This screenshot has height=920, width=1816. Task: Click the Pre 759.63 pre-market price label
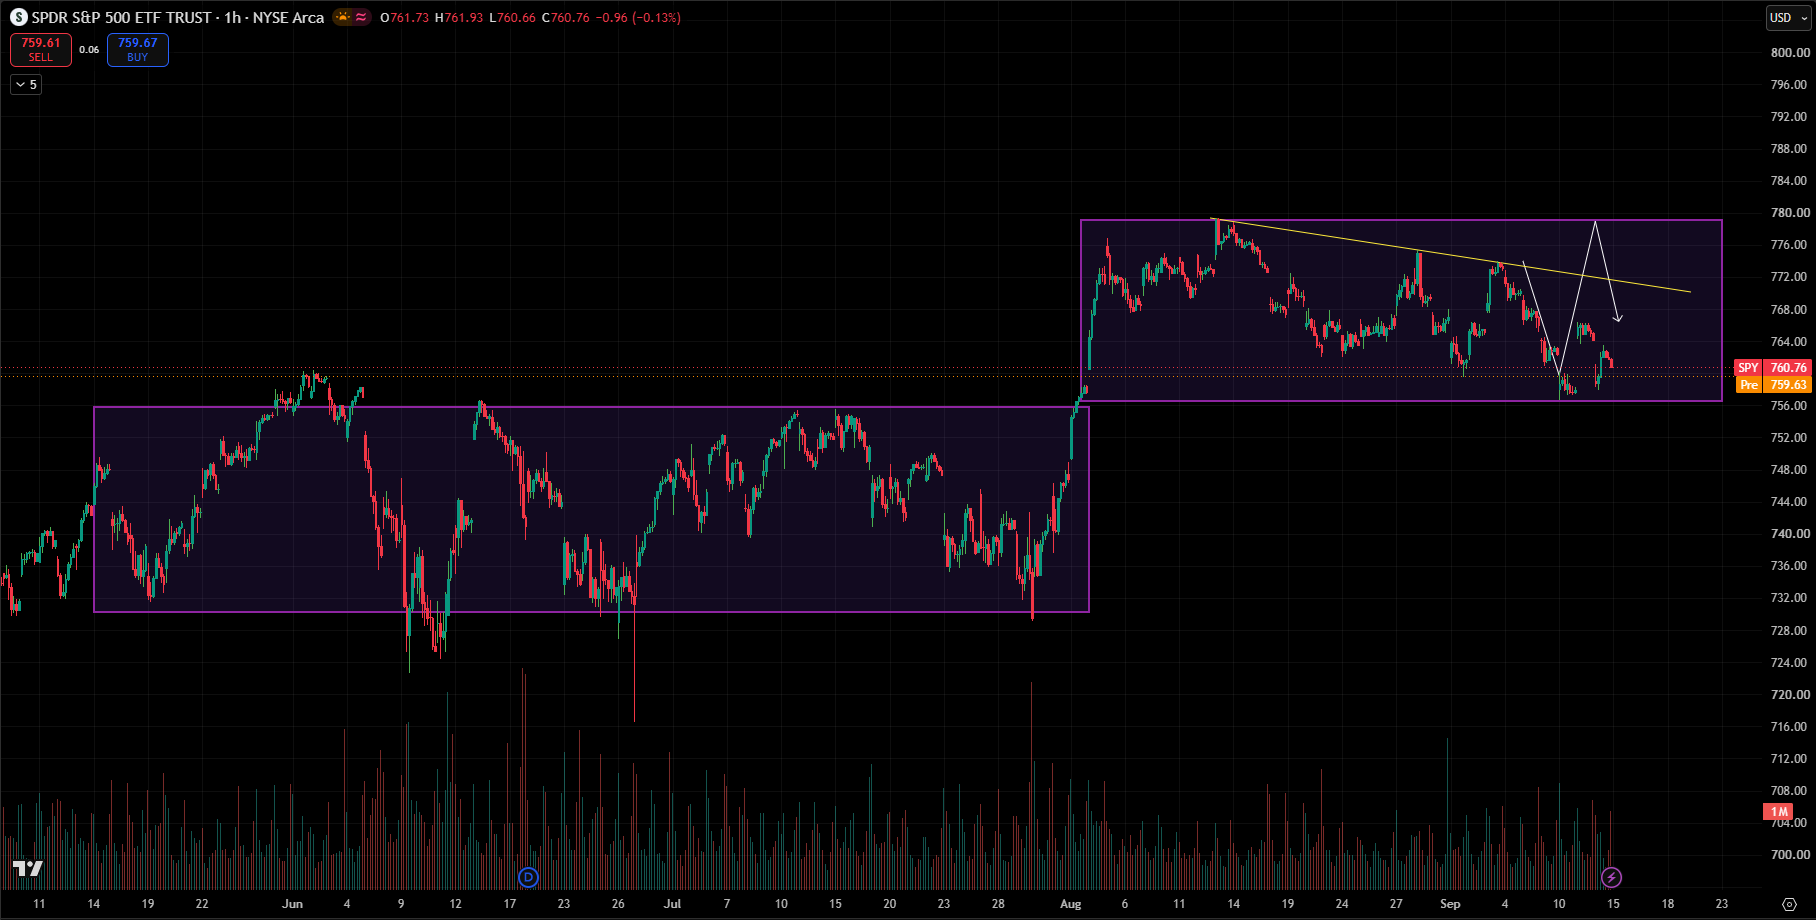pyautogui.click(x=1773, y=385)
